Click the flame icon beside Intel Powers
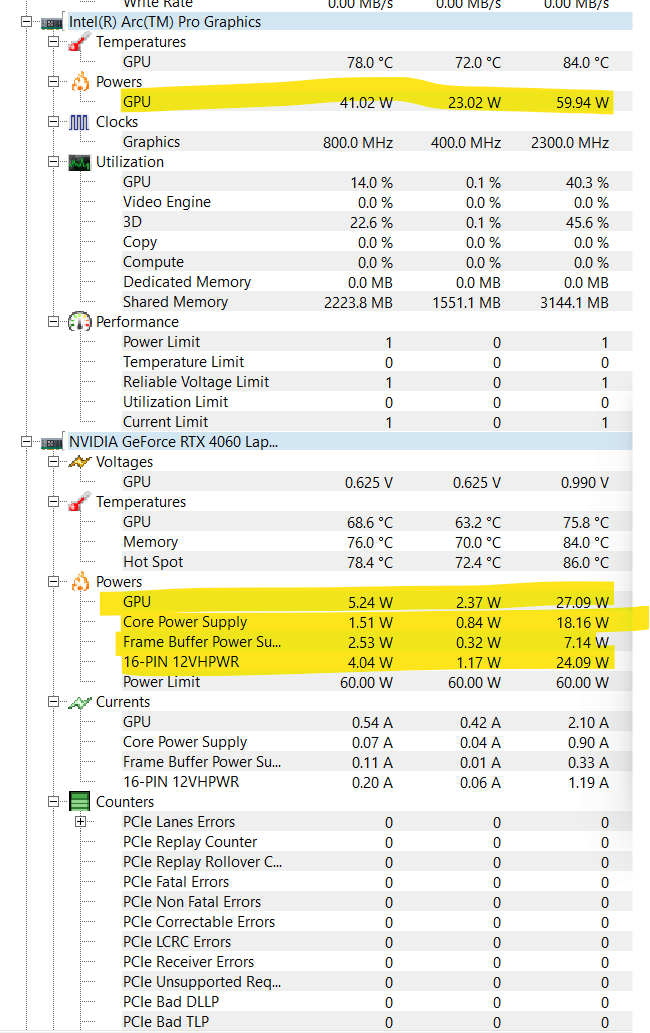Viewport: 650px width, 1033px height. click(79, 82)
